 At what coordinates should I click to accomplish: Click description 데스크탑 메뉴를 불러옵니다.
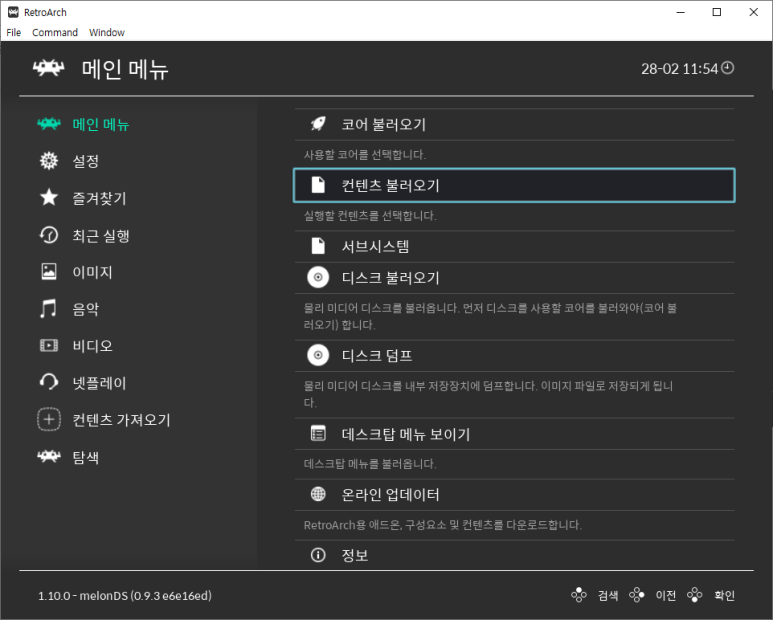tap(370, 464)
